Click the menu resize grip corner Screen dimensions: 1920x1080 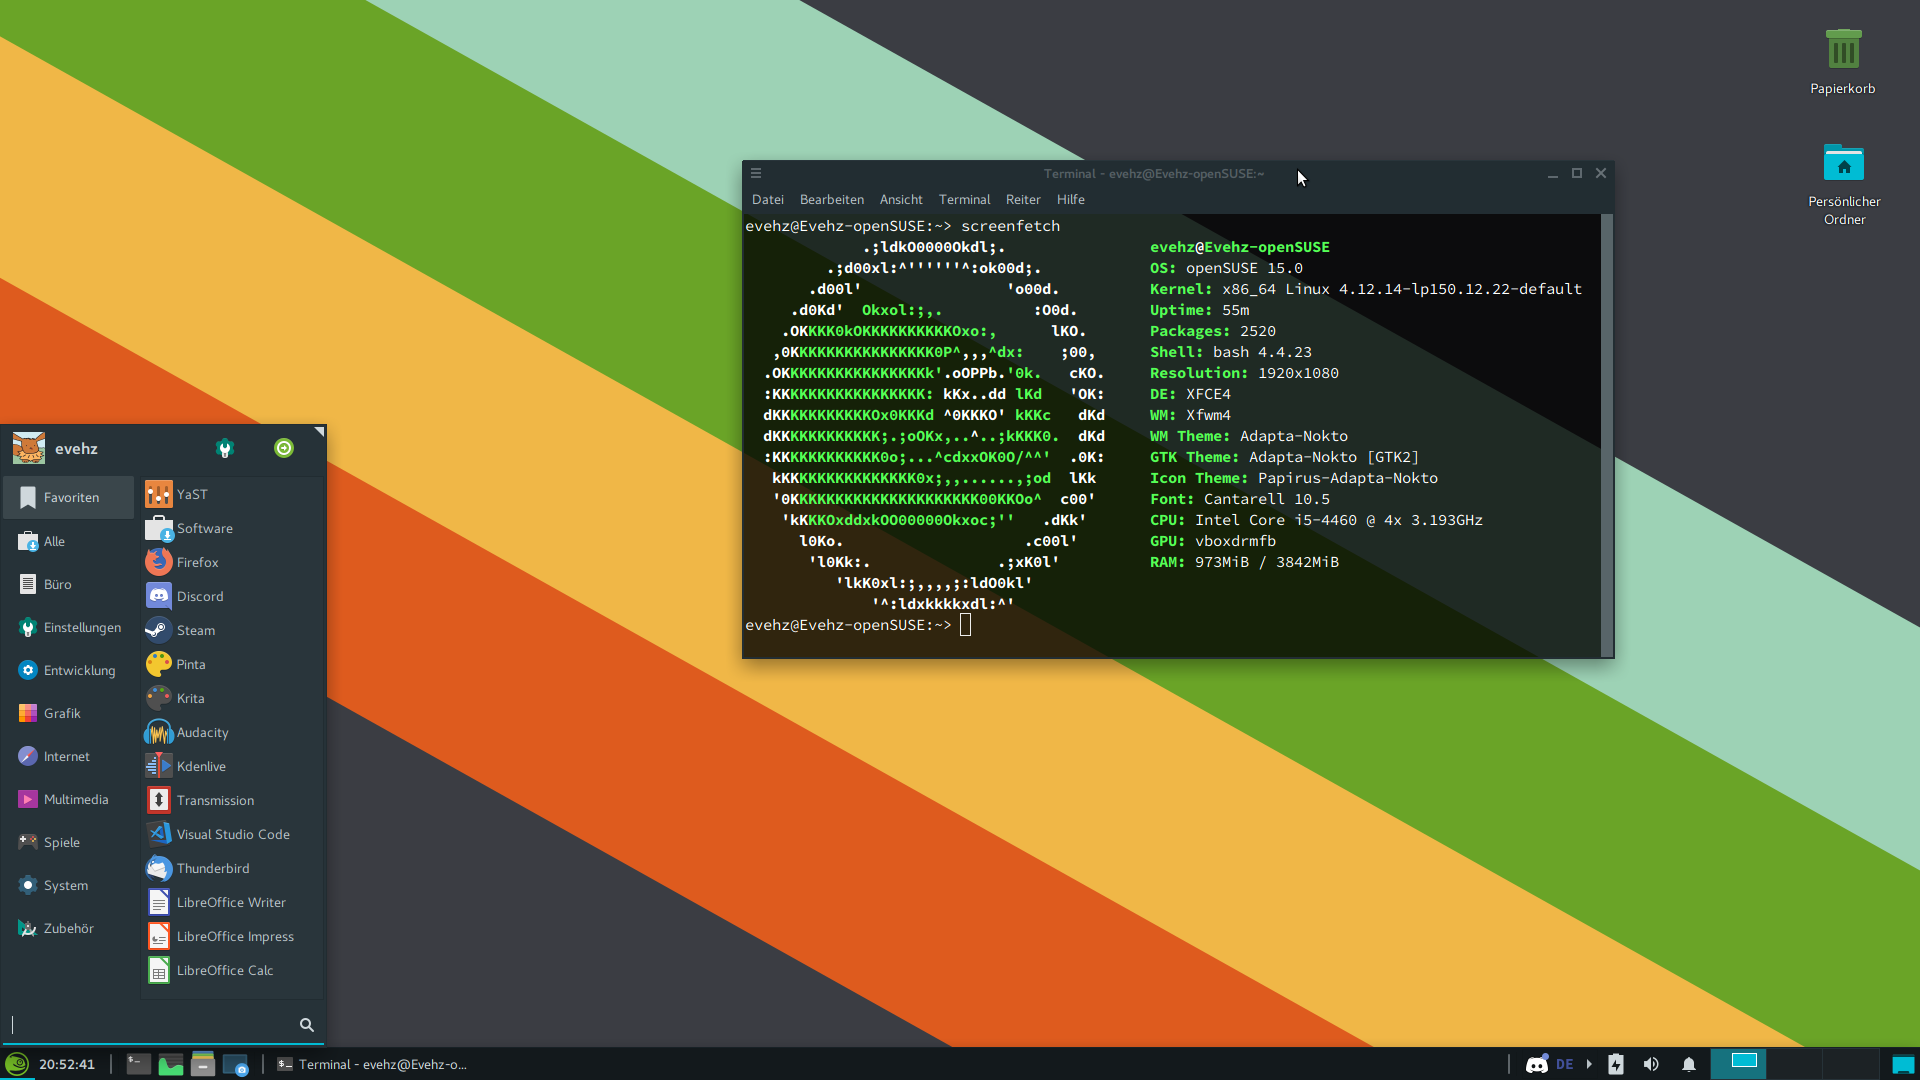319,432
